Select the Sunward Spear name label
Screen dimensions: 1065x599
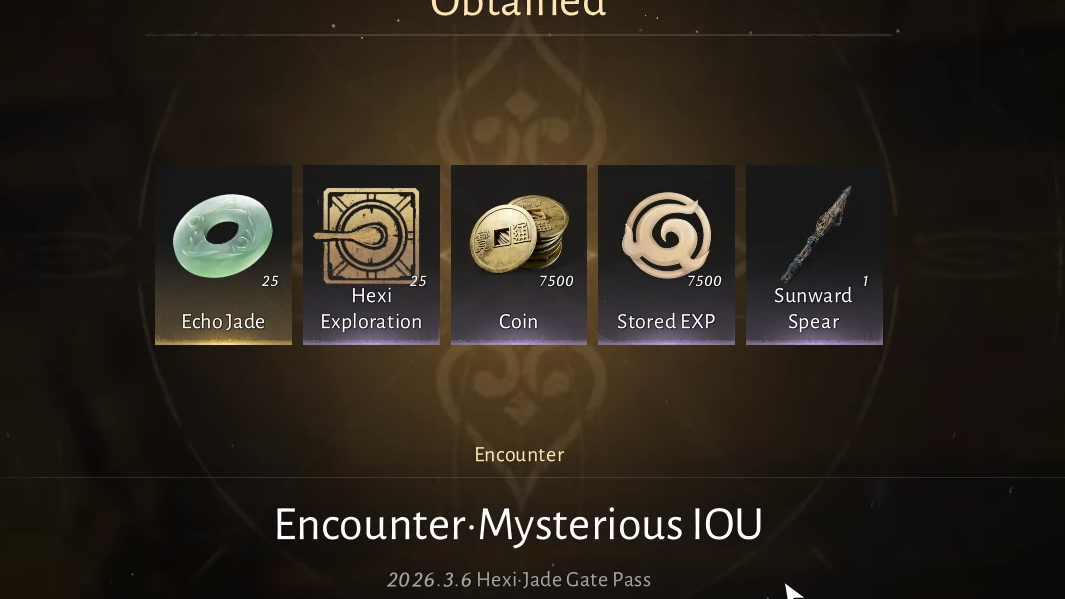coord(813,308)
